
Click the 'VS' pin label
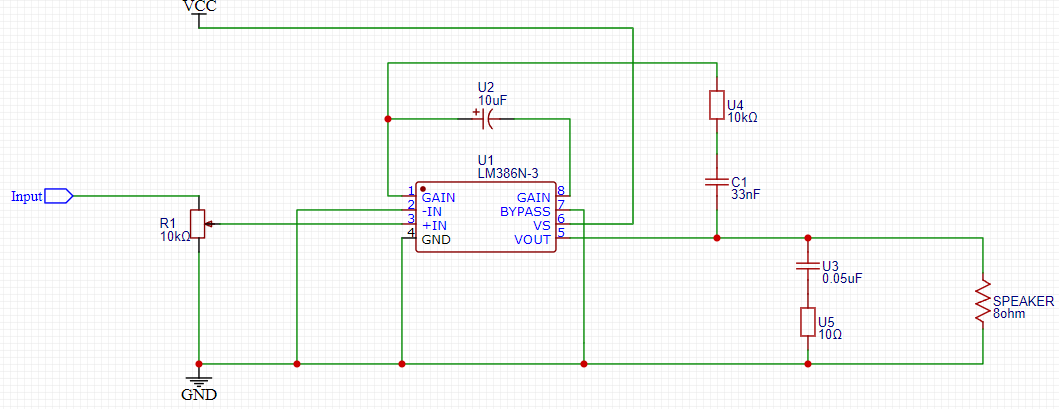542,225
